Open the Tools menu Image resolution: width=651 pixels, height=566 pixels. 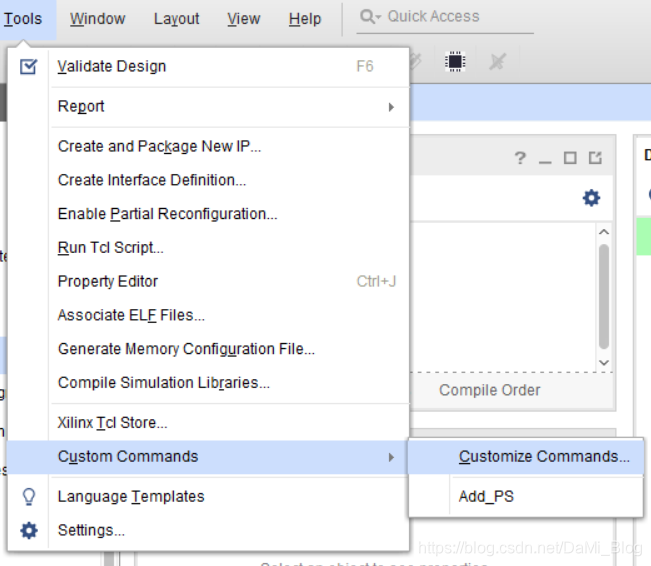(x=23, y=19)
